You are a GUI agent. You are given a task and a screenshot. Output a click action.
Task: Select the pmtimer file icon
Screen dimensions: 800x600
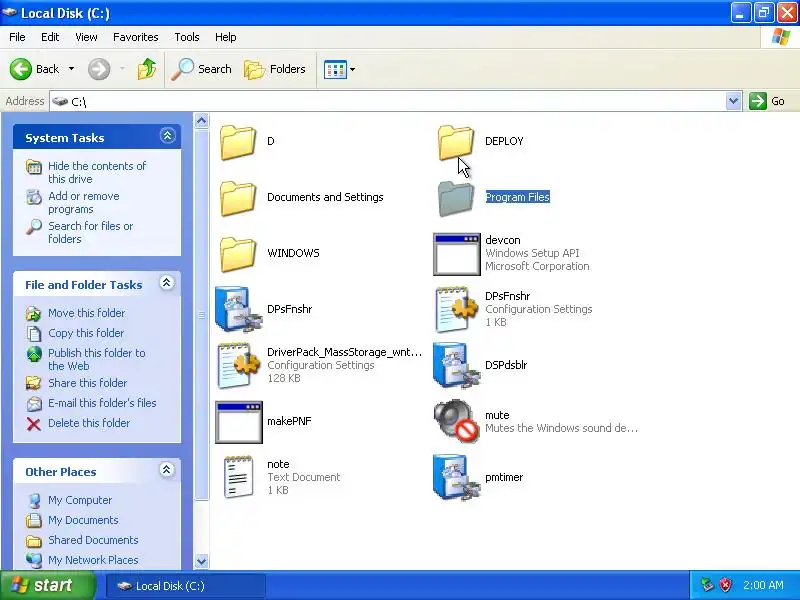(457, 478)
